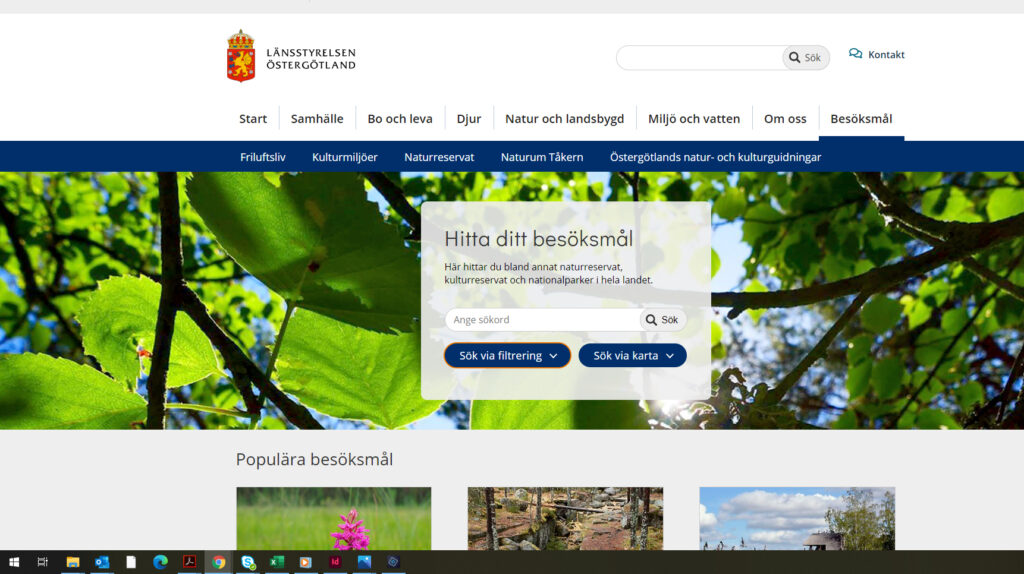Image resolution: width=1024 pixels, height=574 pixels.
Task: Open Microsoft Edge from the taskbar
Action: (x=160, y=562)
